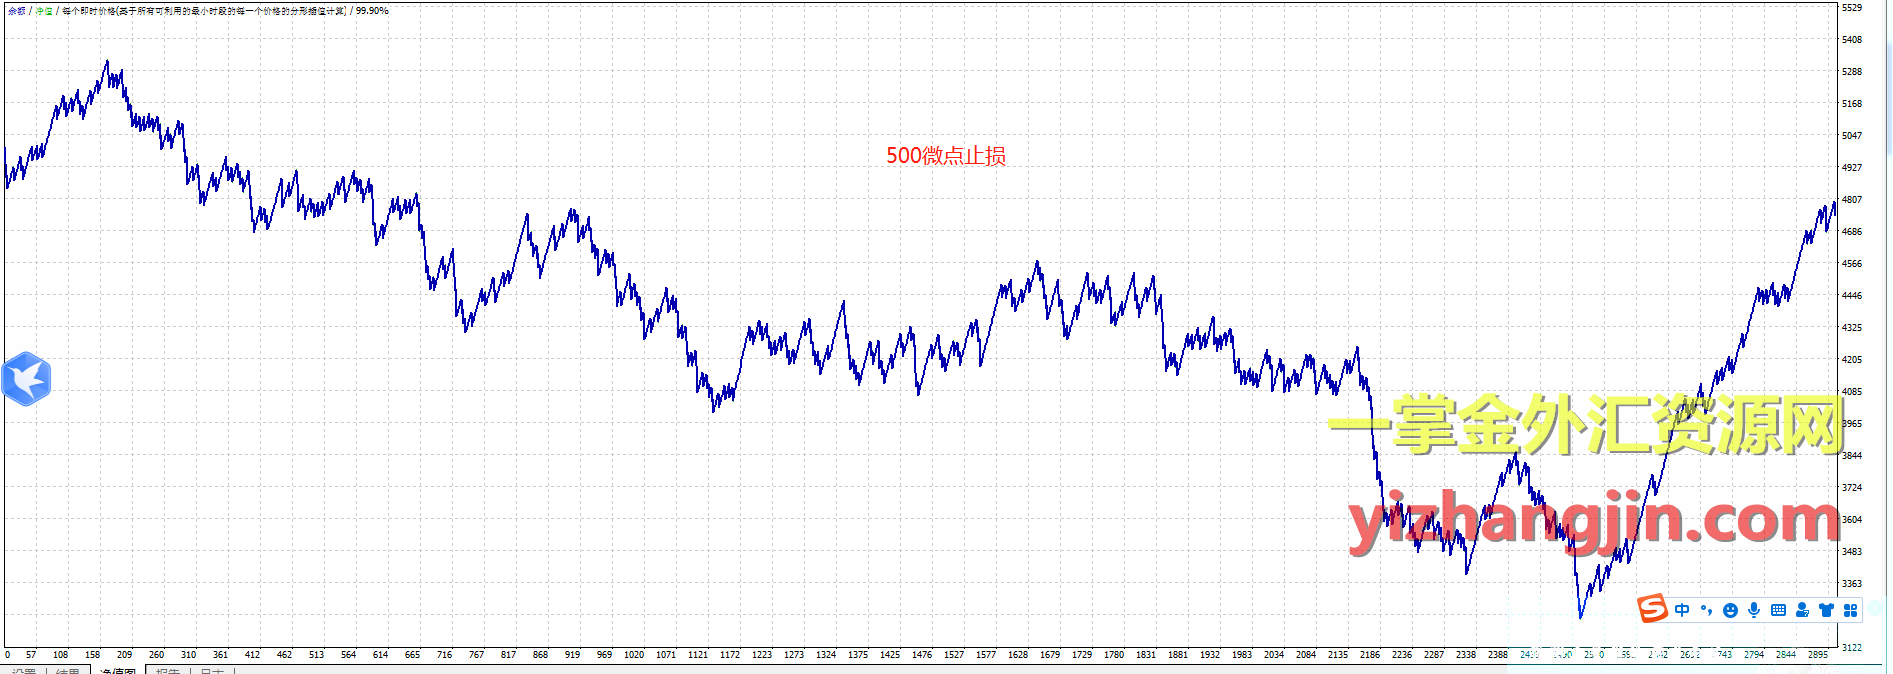Image resolution: width=1893 pixels, height=674 pixels.
Task: Switch to the 设置 tab
Action: click(x=24, y=671)
